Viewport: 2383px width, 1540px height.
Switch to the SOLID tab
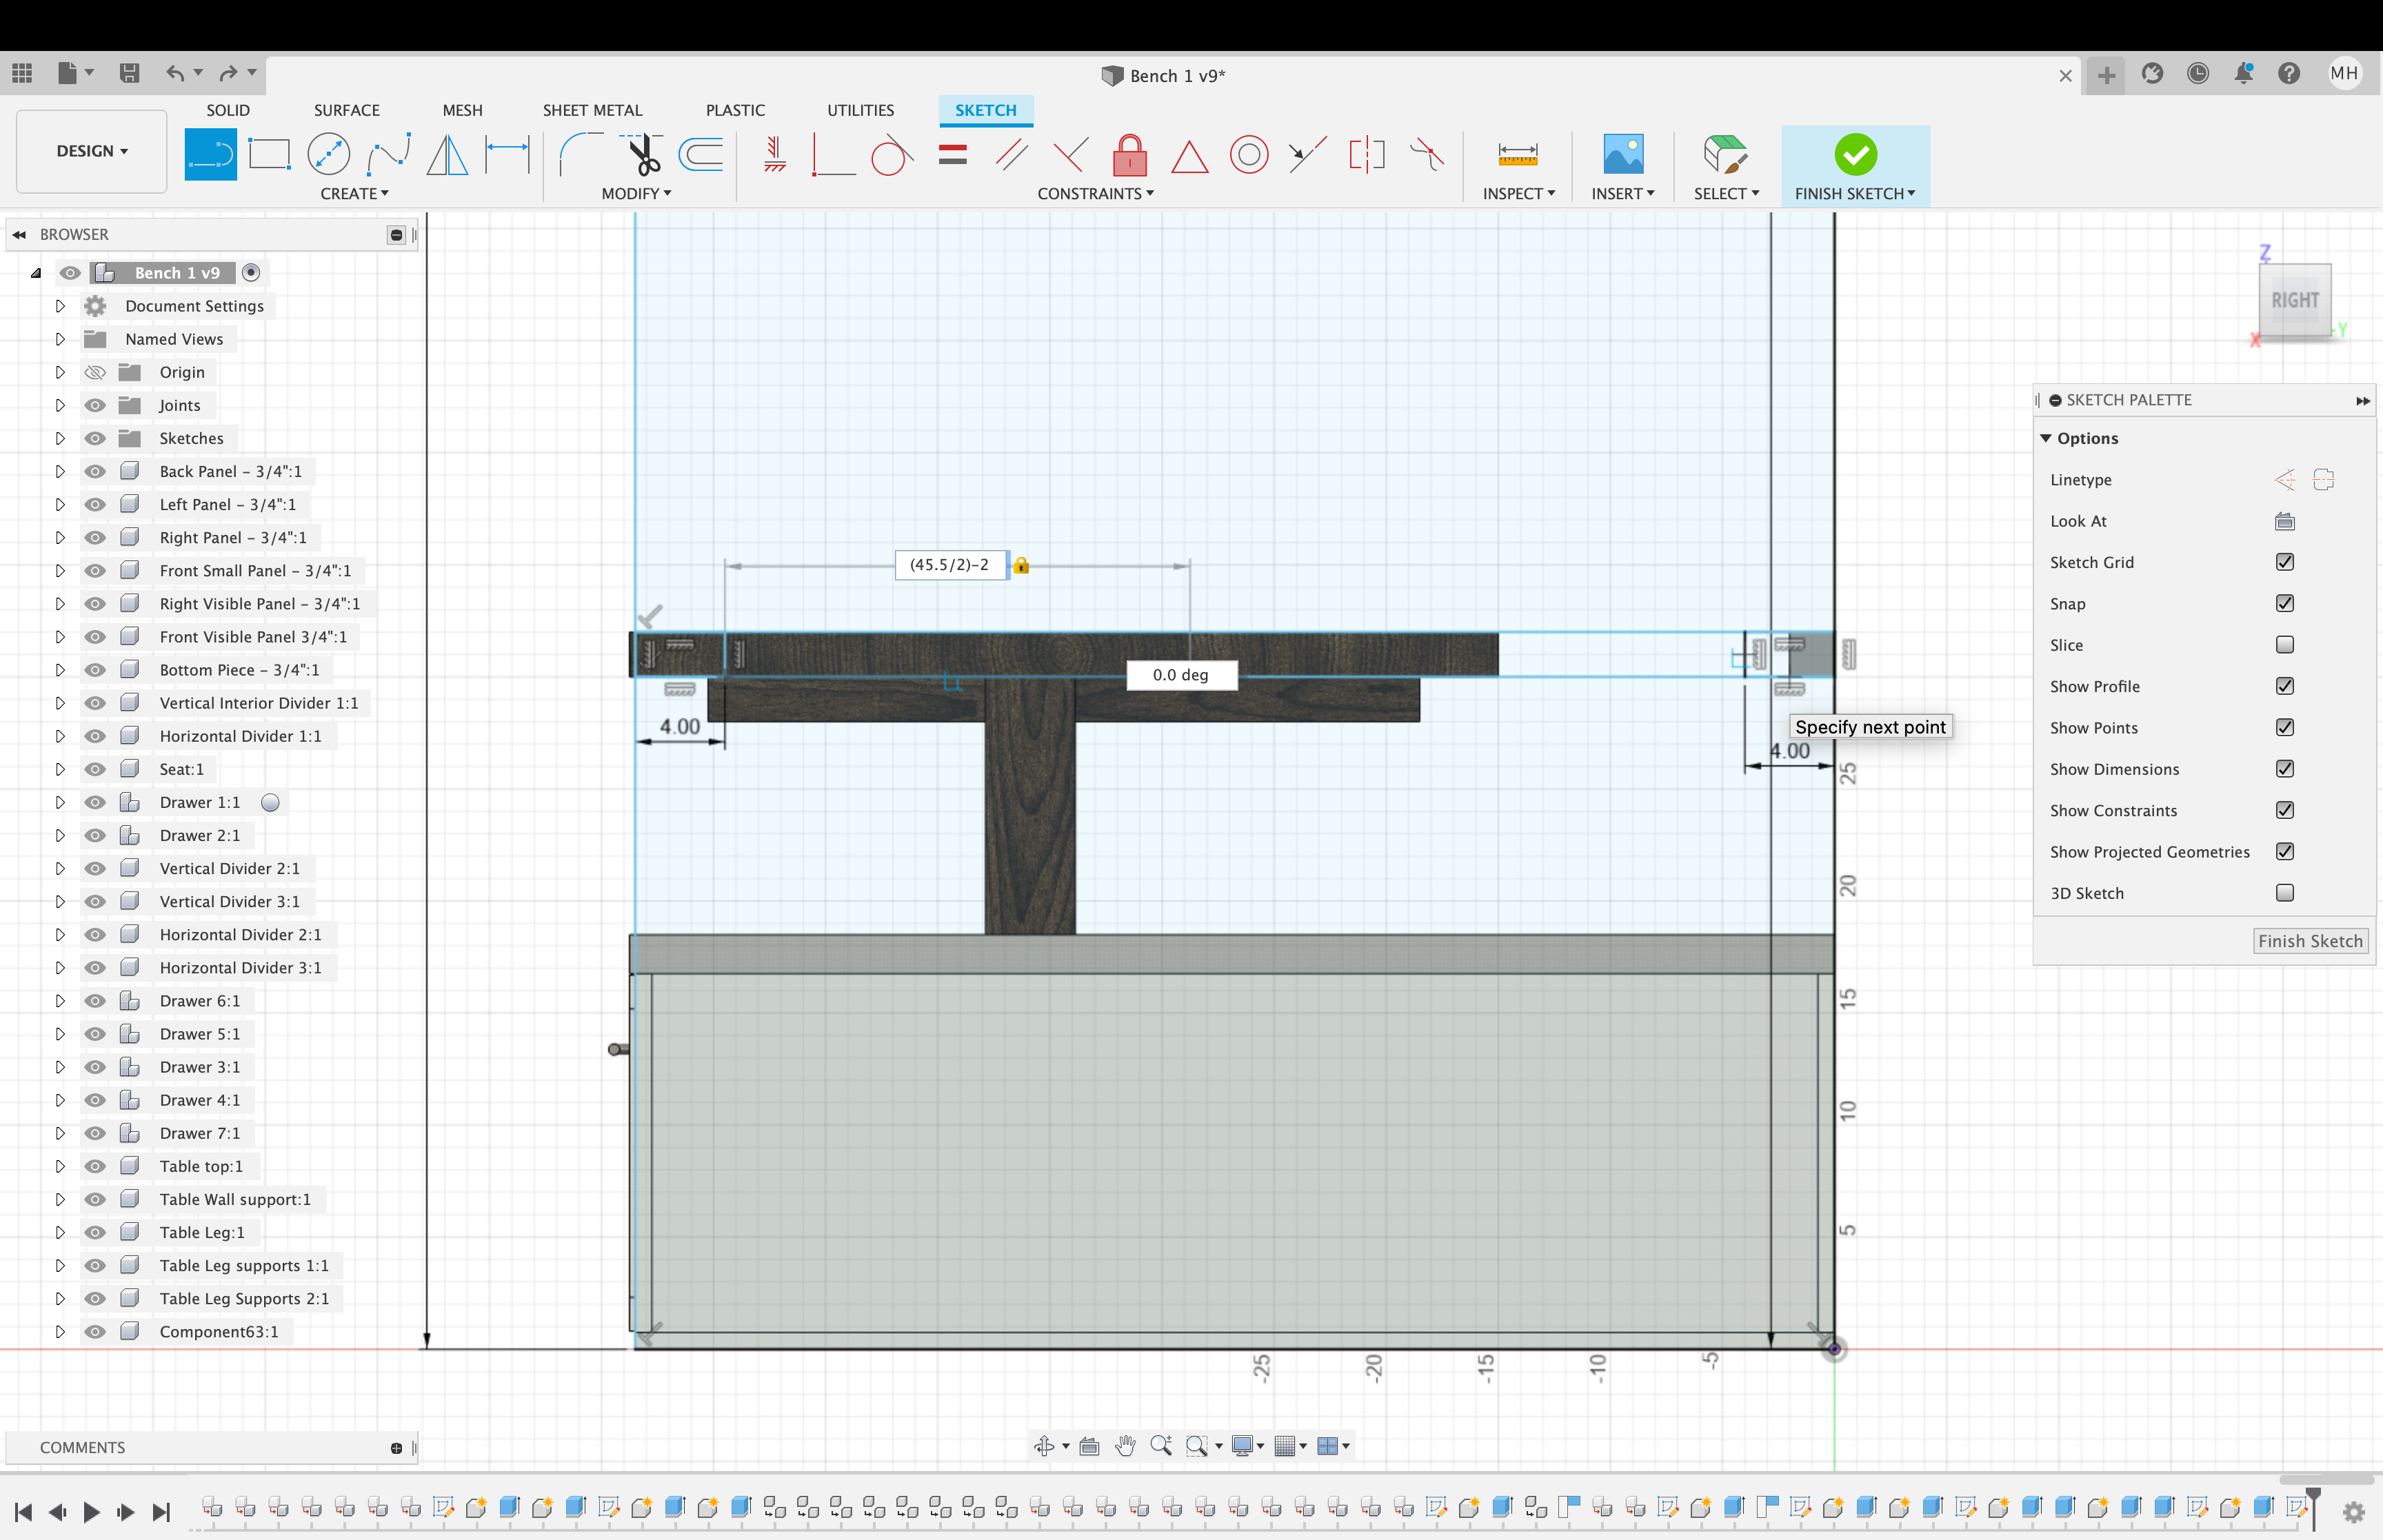coord(228,110)
